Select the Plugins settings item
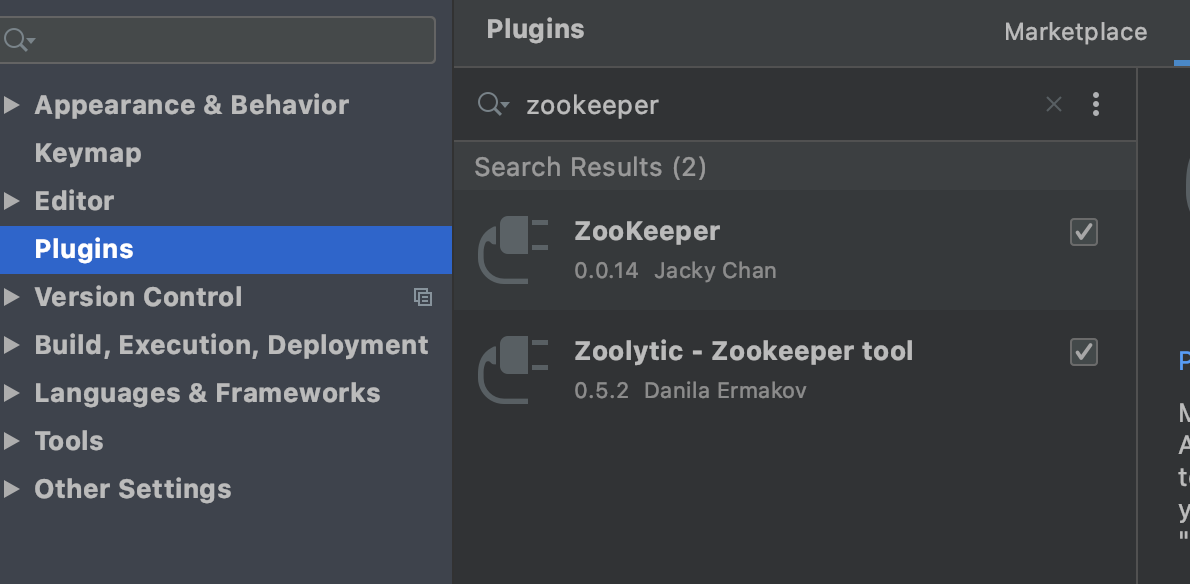 [84, 249]
